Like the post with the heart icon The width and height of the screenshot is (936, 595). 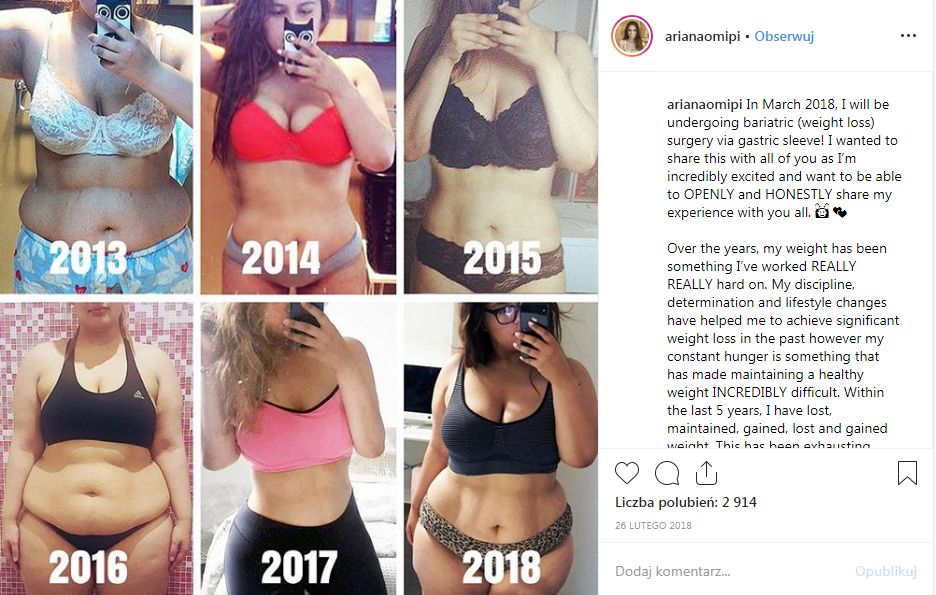point(627,473)
